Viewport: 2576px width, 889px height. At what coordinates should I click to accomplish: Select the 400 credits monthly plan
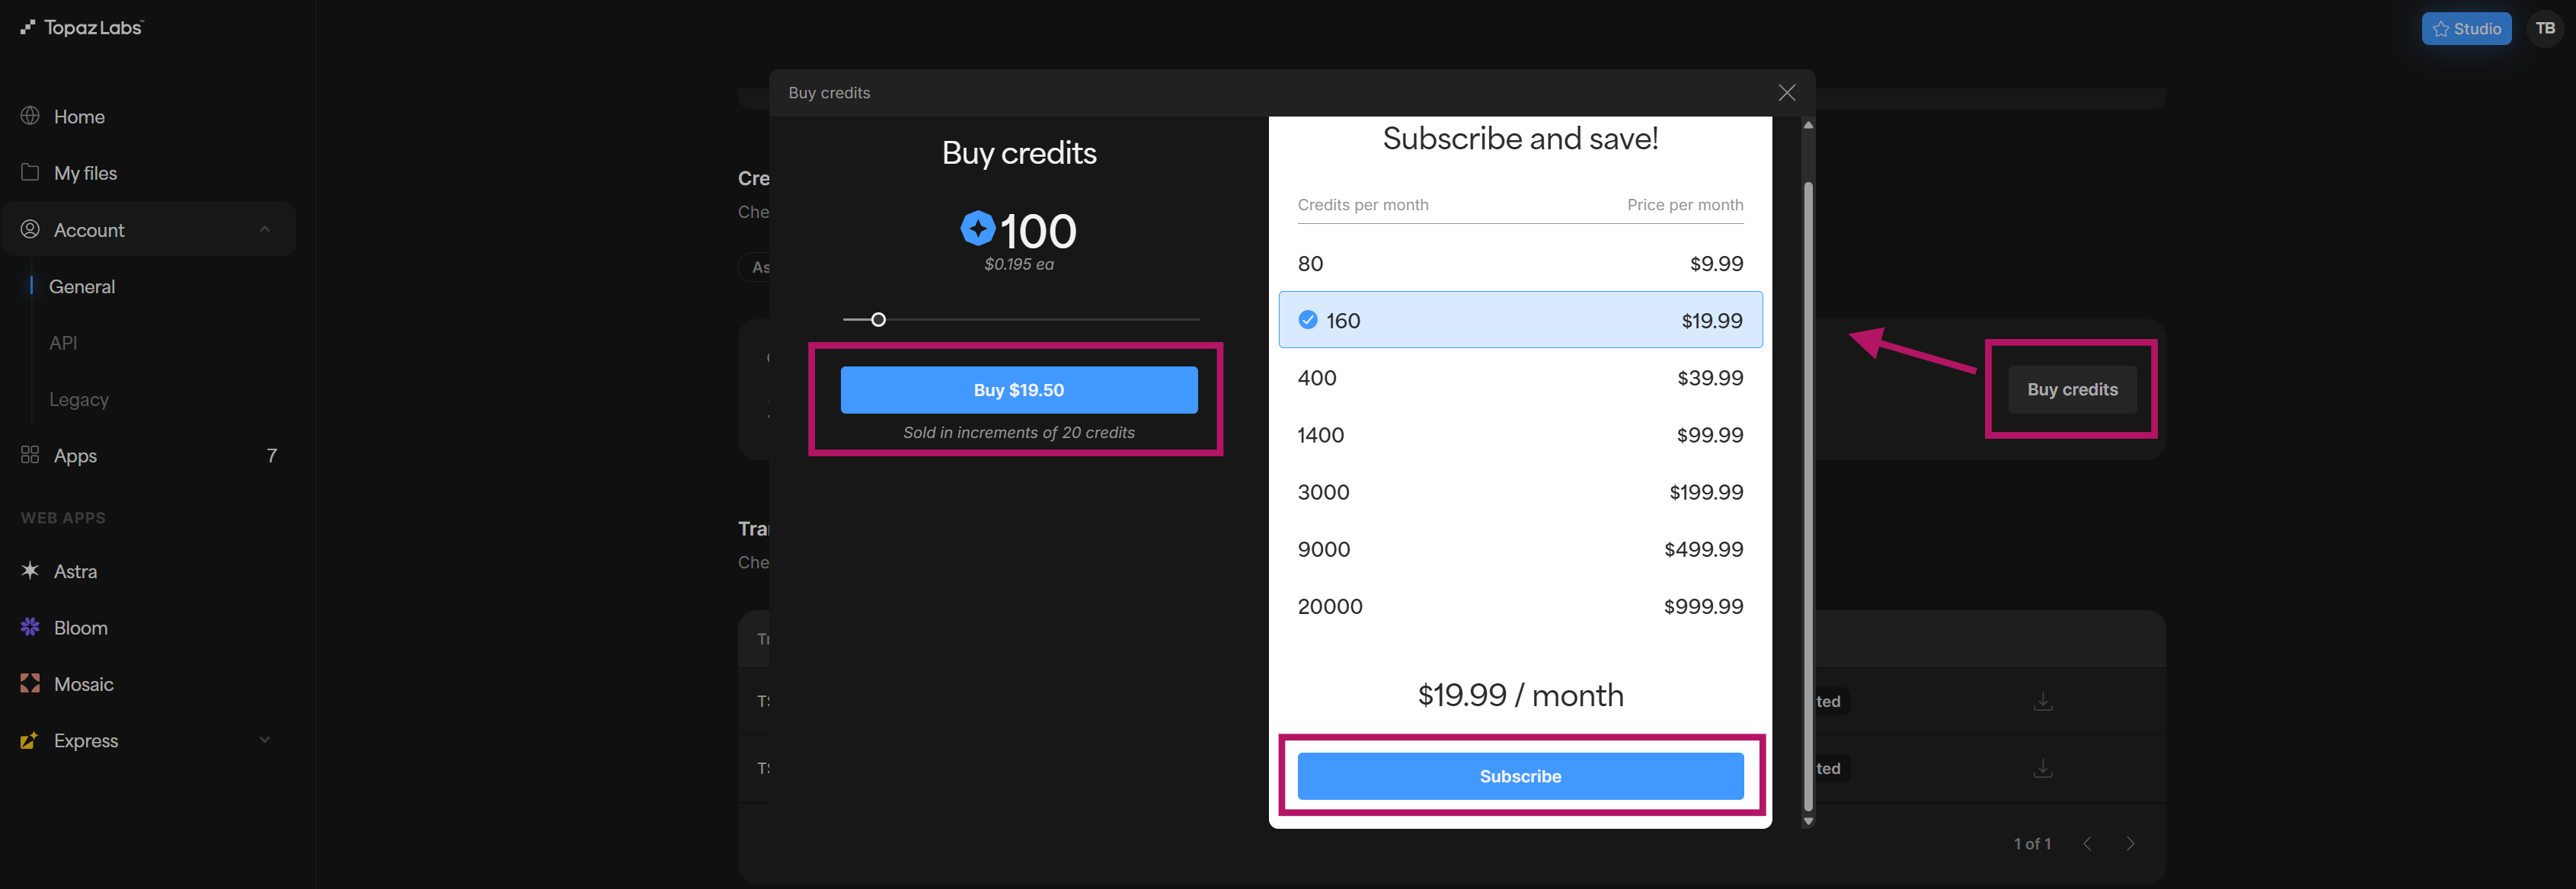(1519, 378)
